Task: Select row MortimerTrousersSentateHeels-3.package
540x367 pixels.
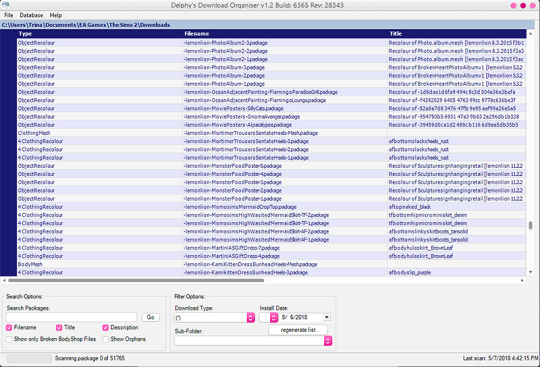Action: click(x=271, y=141)
